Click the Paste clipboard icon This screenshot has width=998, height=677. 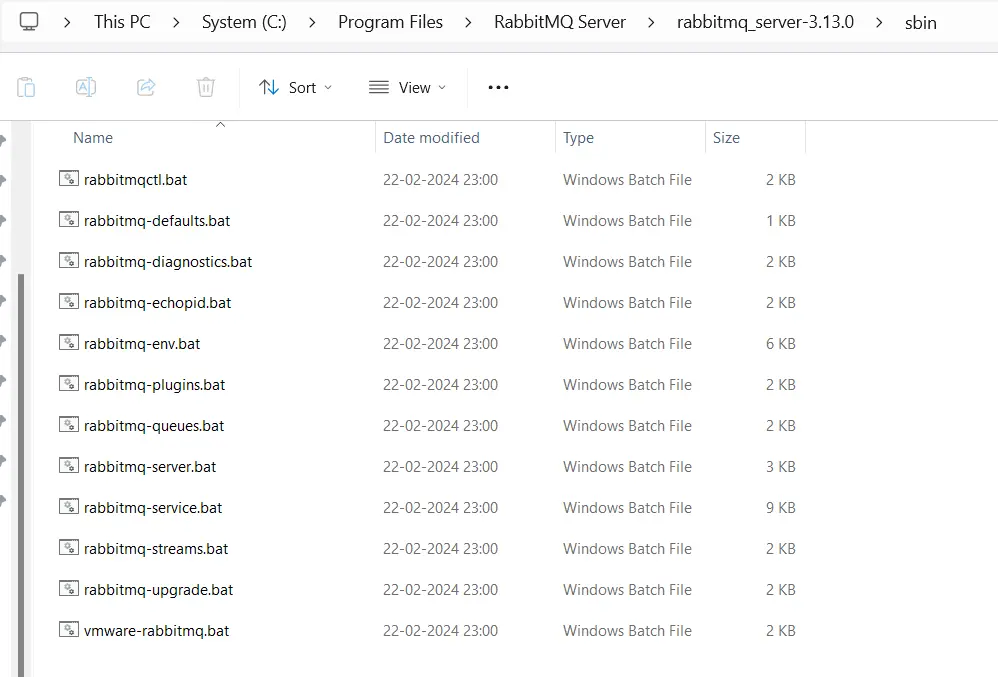[26, 87]
